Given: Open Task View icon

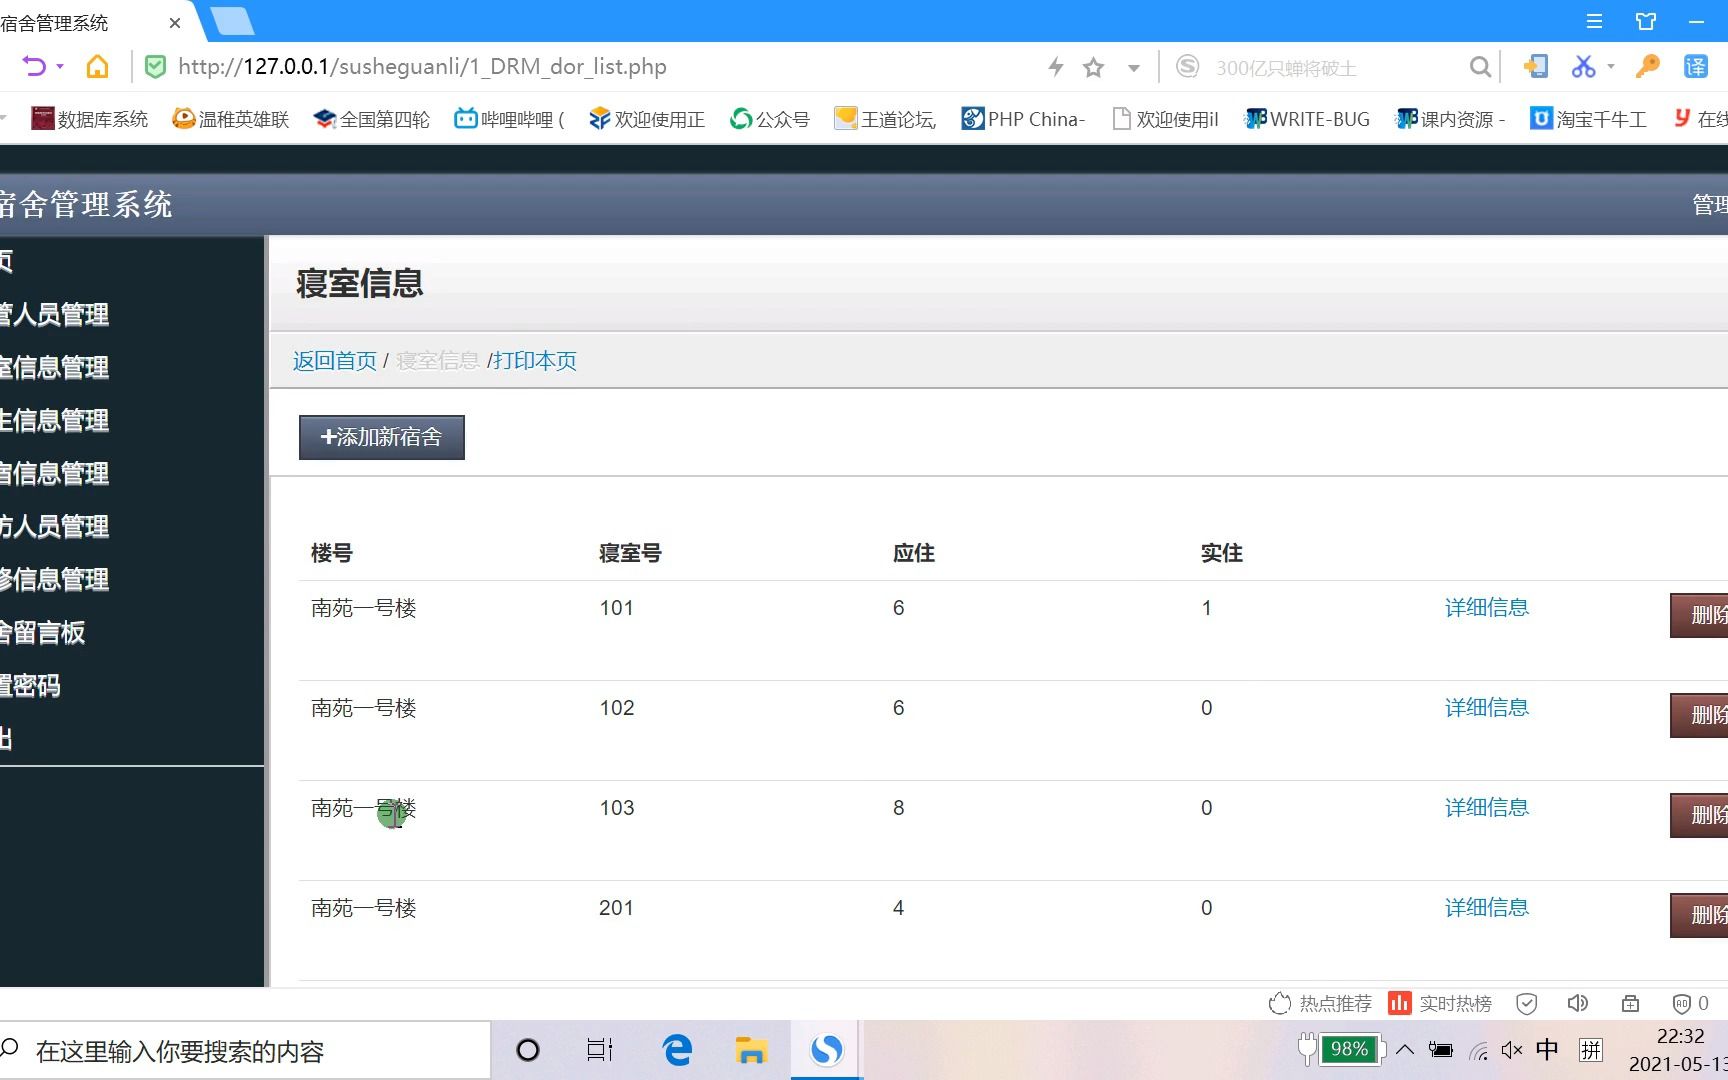Looking at the screenshot, I should 600,1050.
